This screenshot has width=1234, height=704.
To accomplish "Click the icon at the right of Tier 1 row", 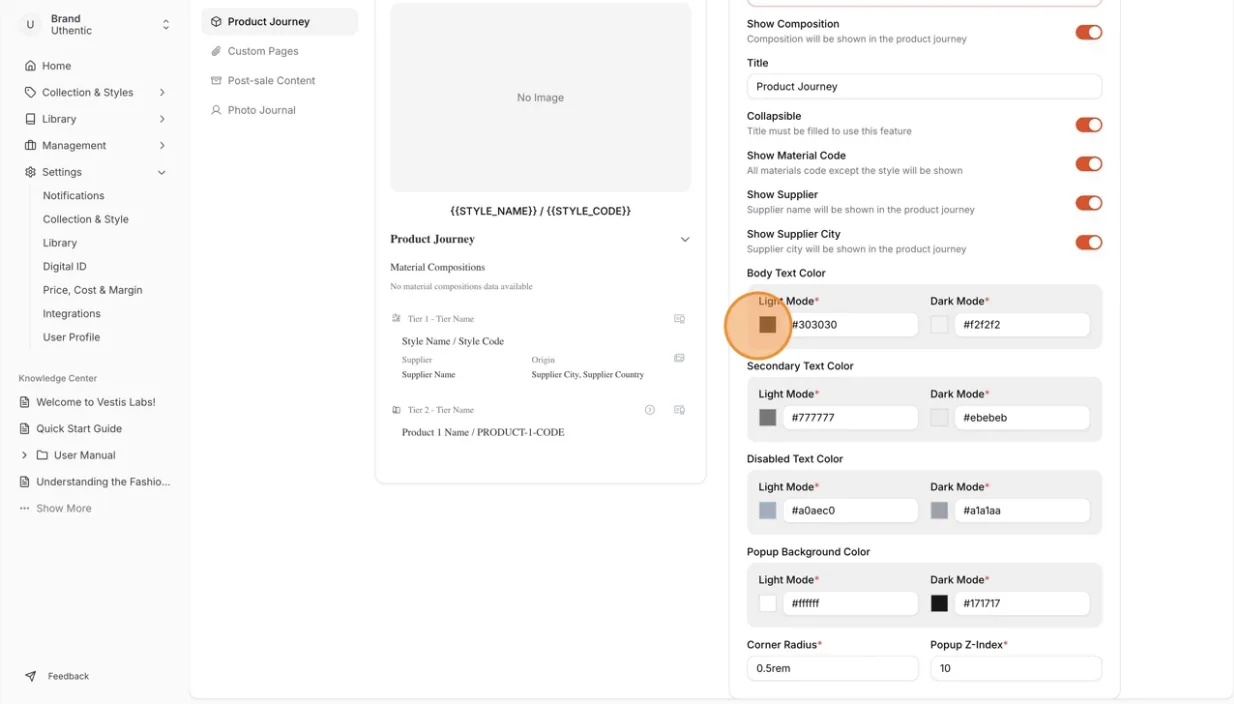I will pos(679,319).
